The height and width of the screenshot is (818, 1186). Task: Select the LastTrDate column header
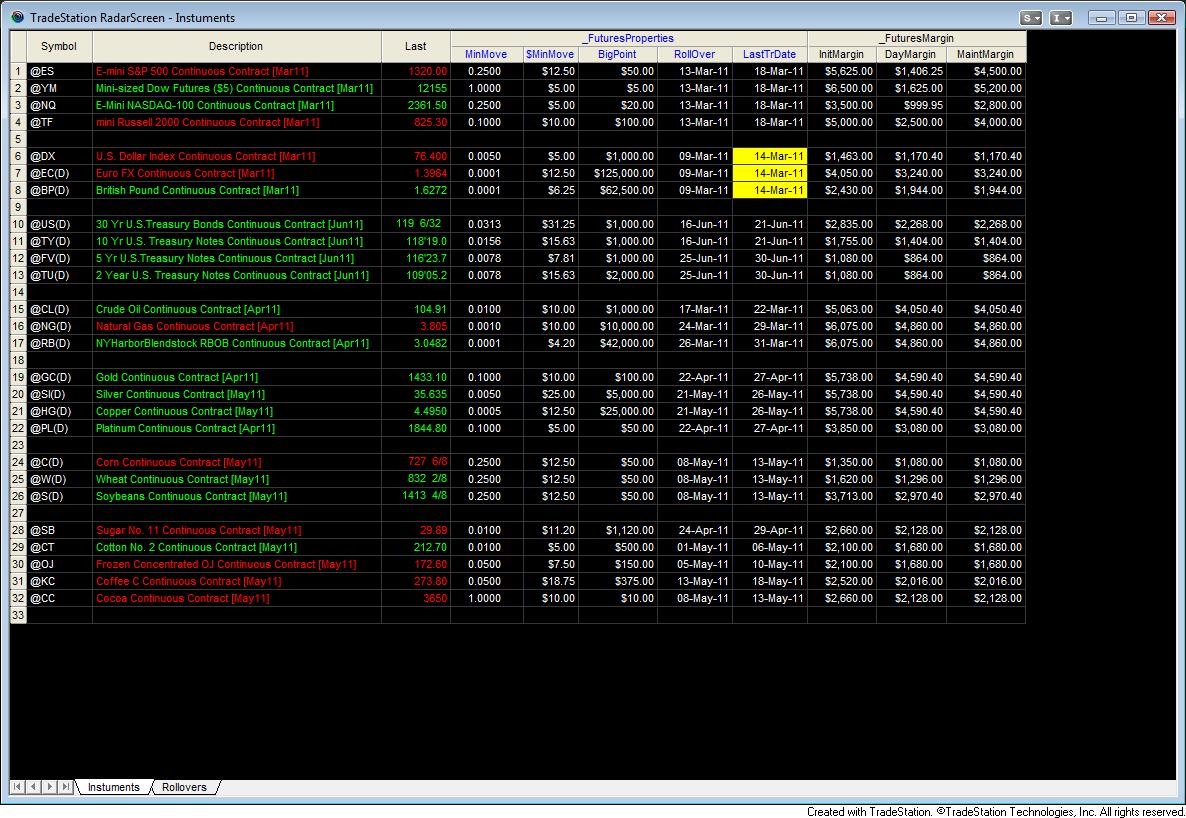coord(769,54)
